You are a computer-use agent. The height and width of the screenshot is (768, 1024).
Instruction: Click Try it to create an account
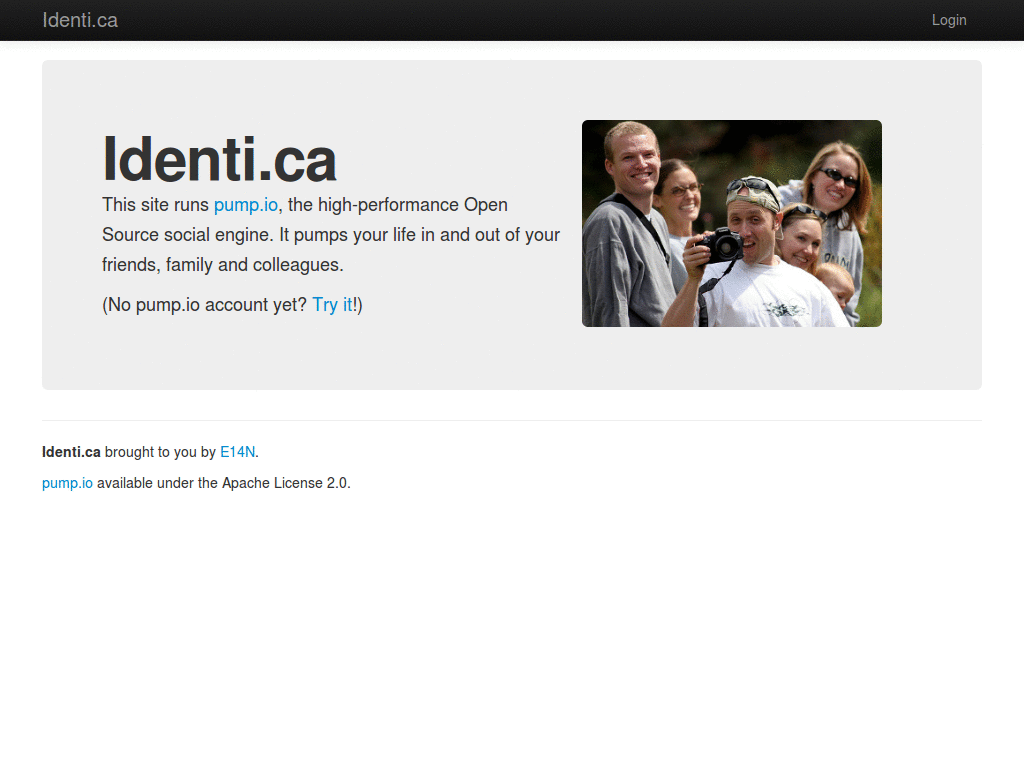coord(332,305)
